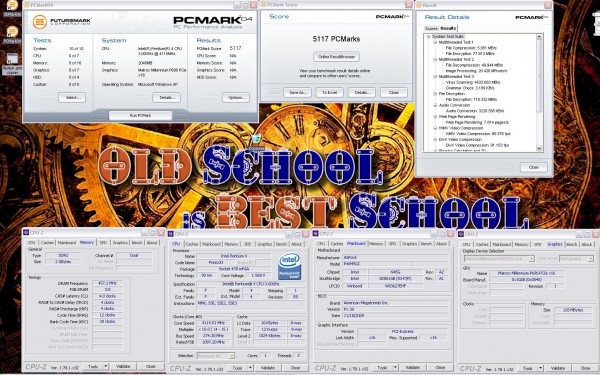600x375 pixels.
Task: Click the CPU-Z Mainboard window title icon
Action: (316, 233)
